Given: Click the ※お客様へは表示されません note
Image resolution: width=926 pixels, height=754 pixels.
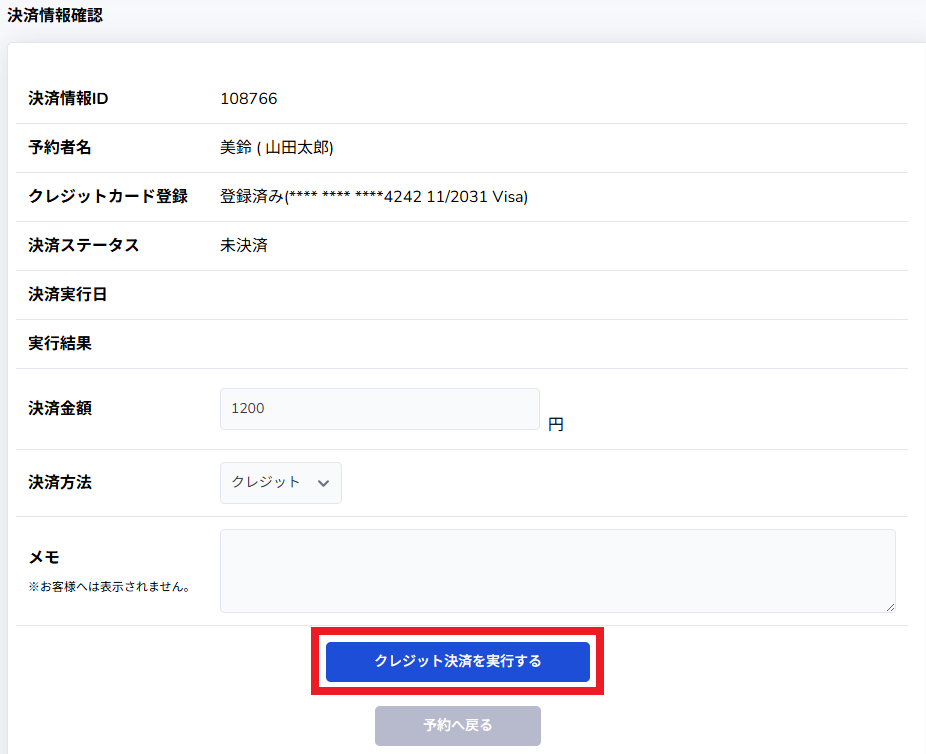Looking at the screenshot, I should [109, 587].
